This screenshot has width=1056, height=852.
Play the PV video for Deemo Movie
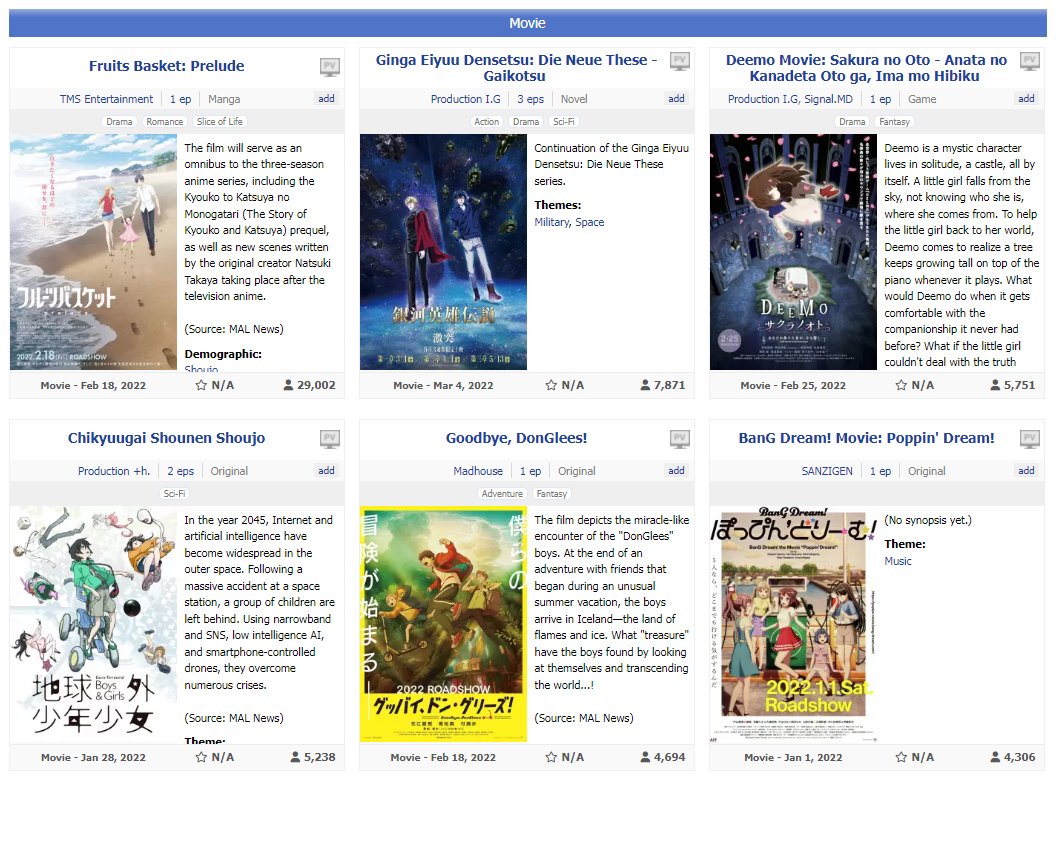click(x=1030, y=61)
